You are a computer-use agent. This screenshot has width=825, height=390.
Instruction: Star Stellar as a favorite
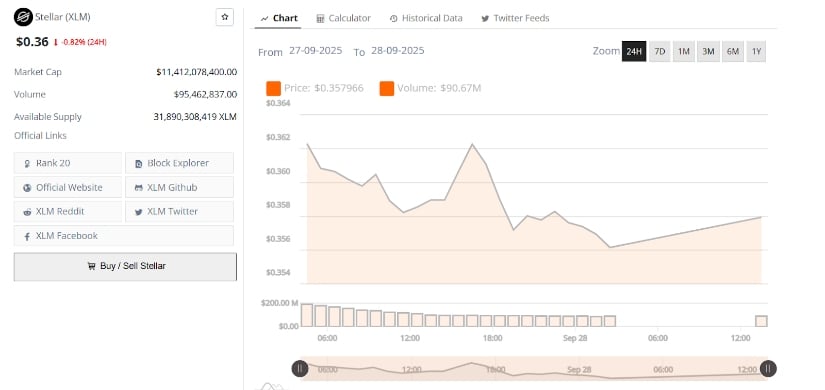click(x=225, y=17)
